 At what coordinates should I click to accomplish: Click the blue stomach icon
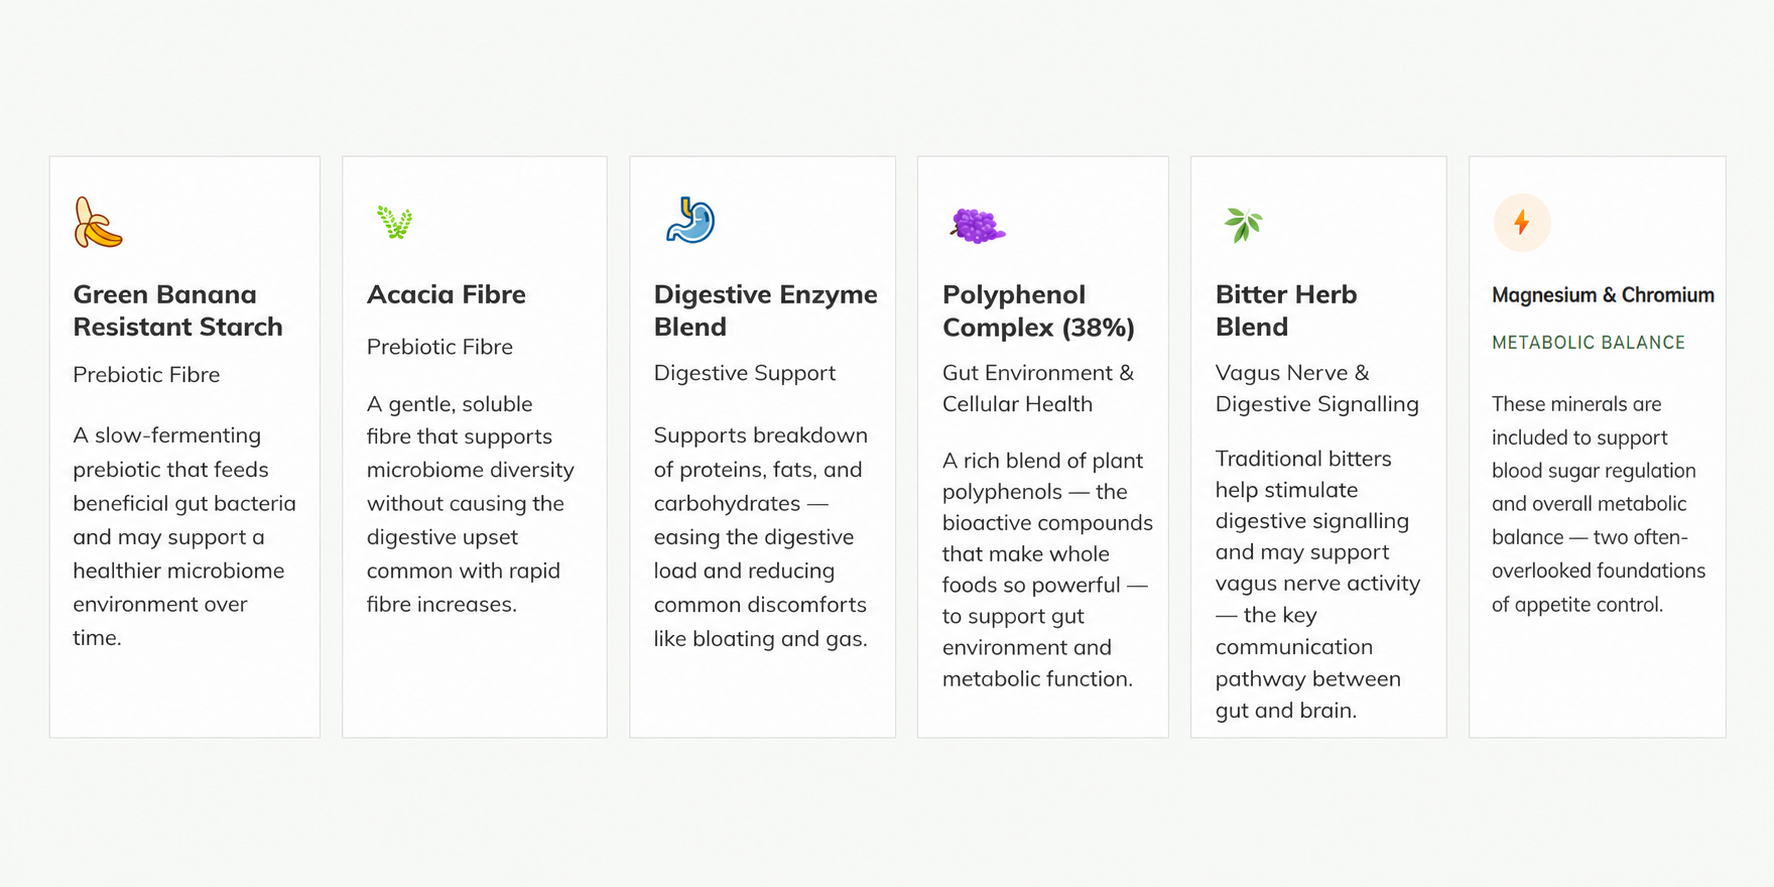(x=691, y=221)
